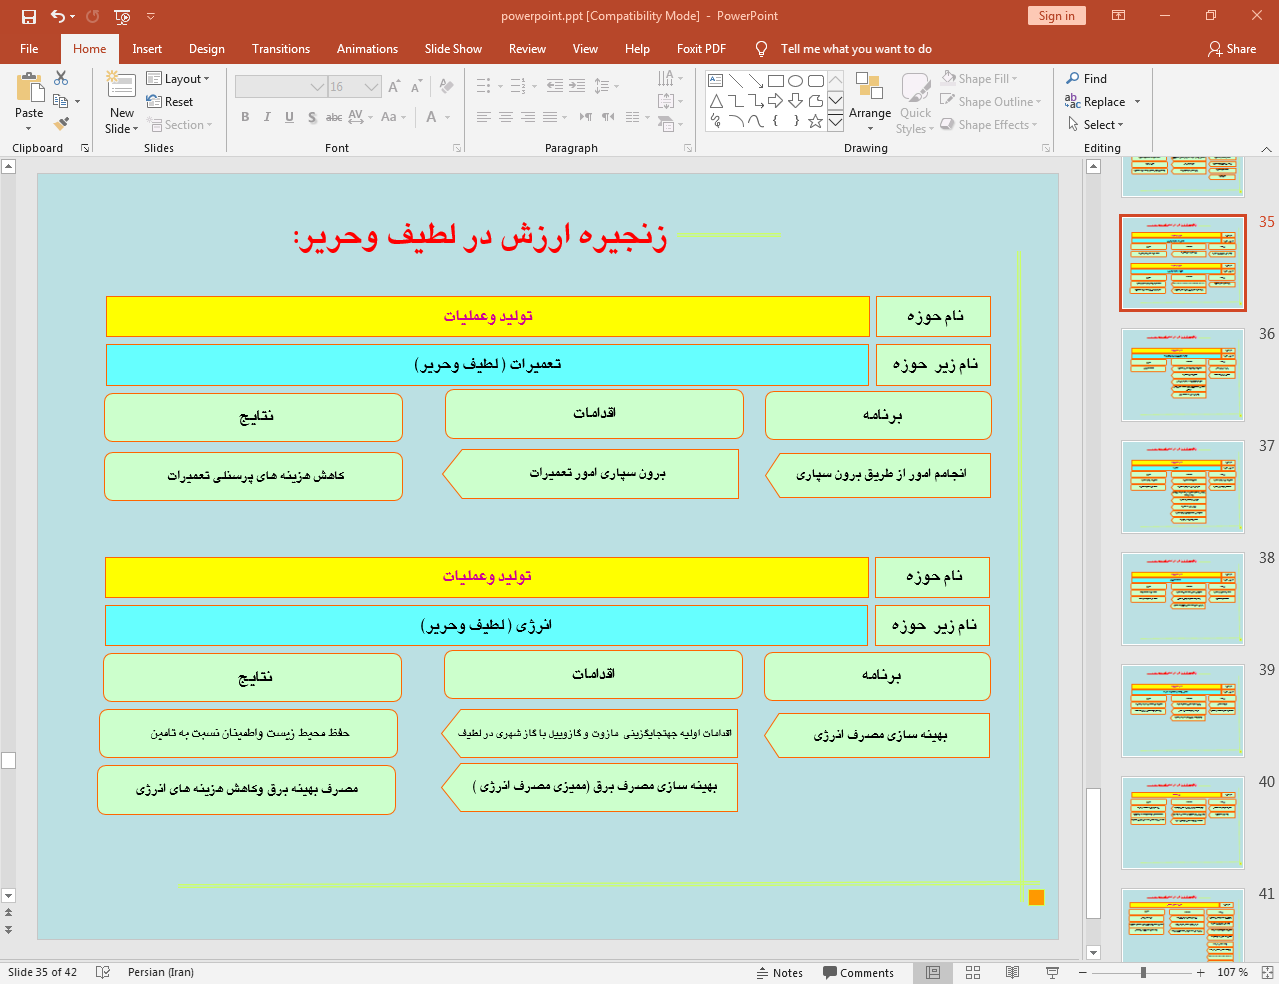This screenshot has width=1279, height=984.
Task: Switch to the Design tab
Action: (207, 48)
